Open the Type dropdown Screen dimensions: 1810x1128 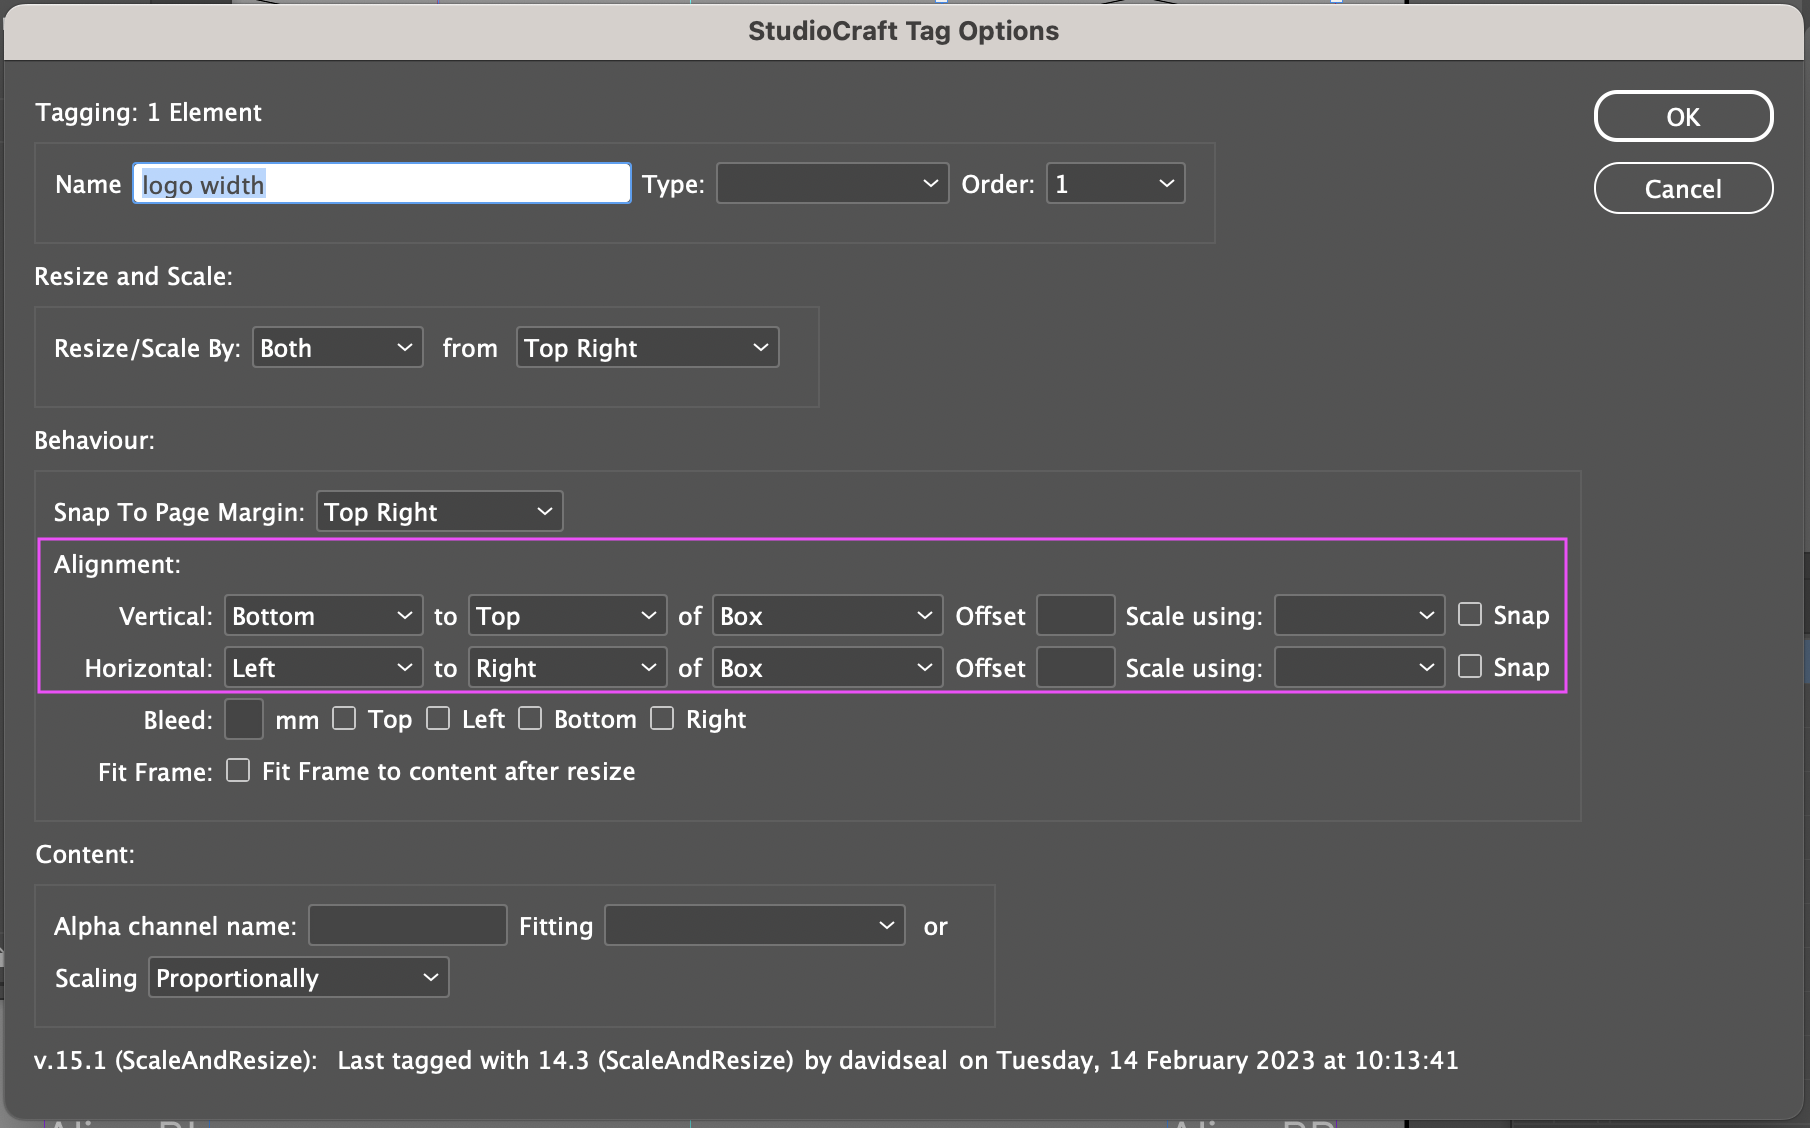(832, 184)
